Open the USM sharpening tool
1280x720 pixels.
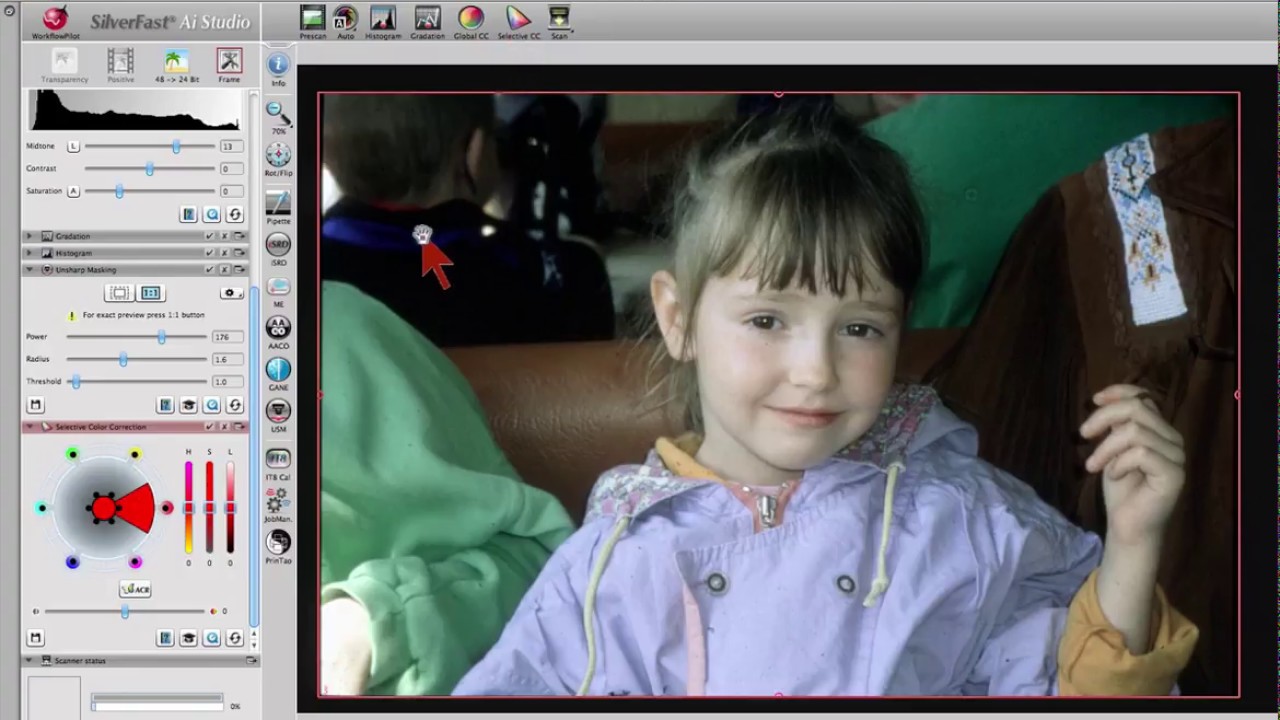pyautogui.click(x=278, y=416)
